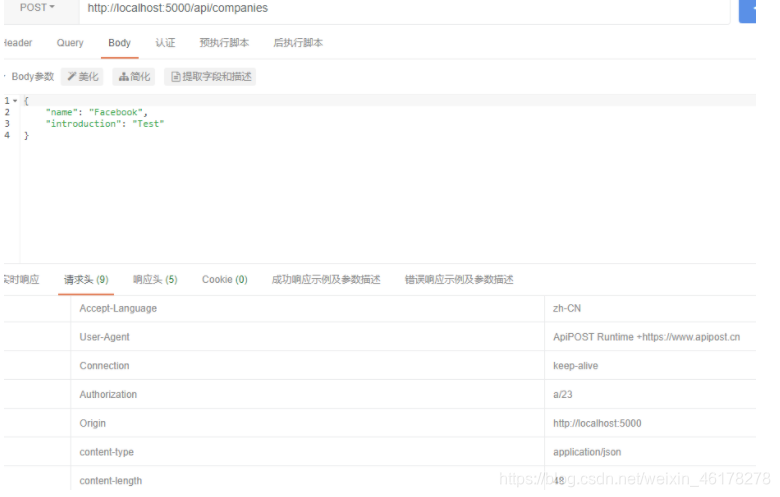Click the closing brace on line 4
Viewport: 780px width, 497px height.
click(x=26, y=136)
